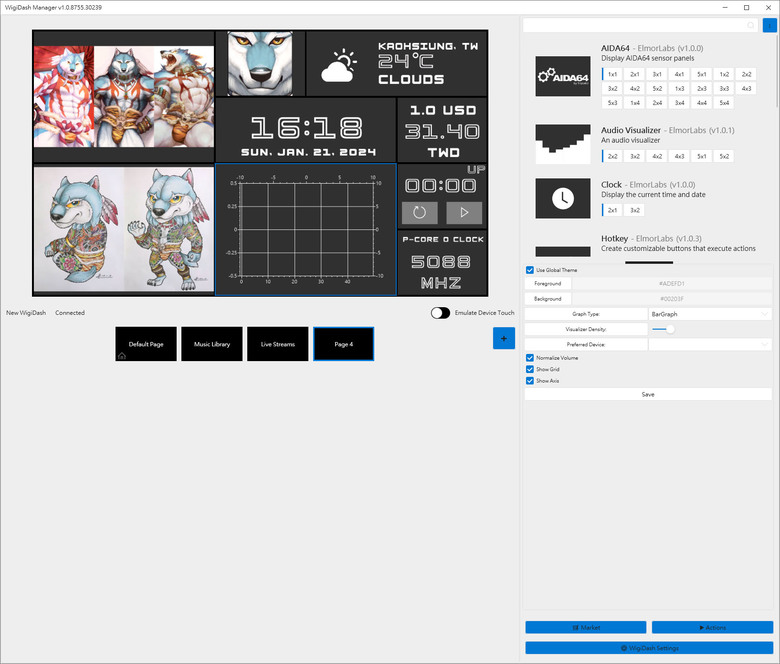Start the timer with the play icon
The image size is (780, 664).
tap(464, 213)
